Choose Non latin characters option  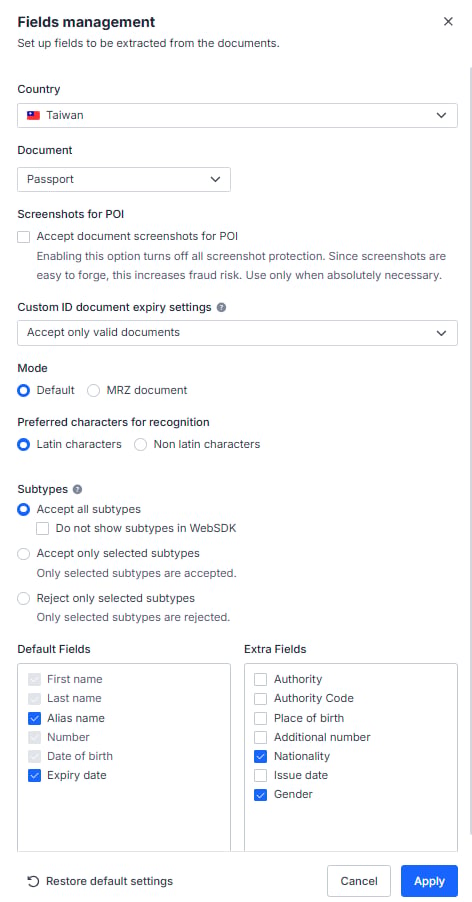point(140,445)
